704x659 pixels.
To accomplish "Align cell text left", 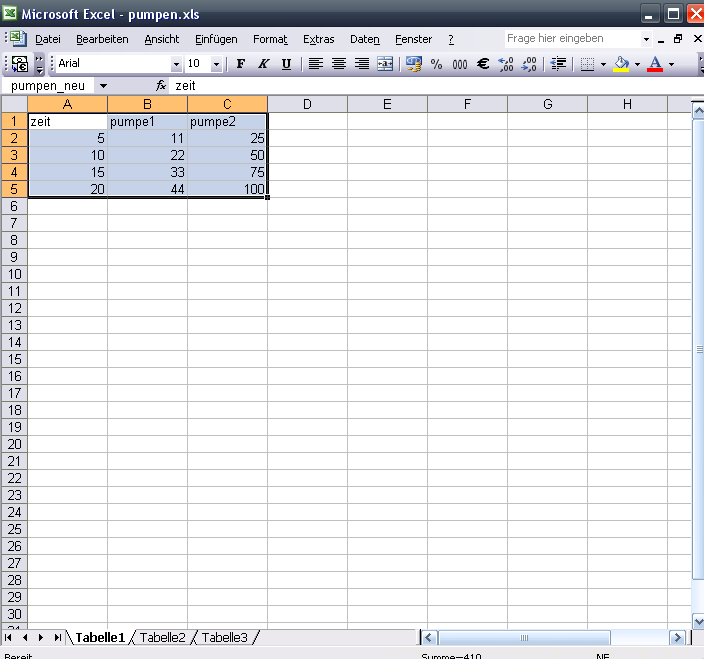I will [316, 64].
